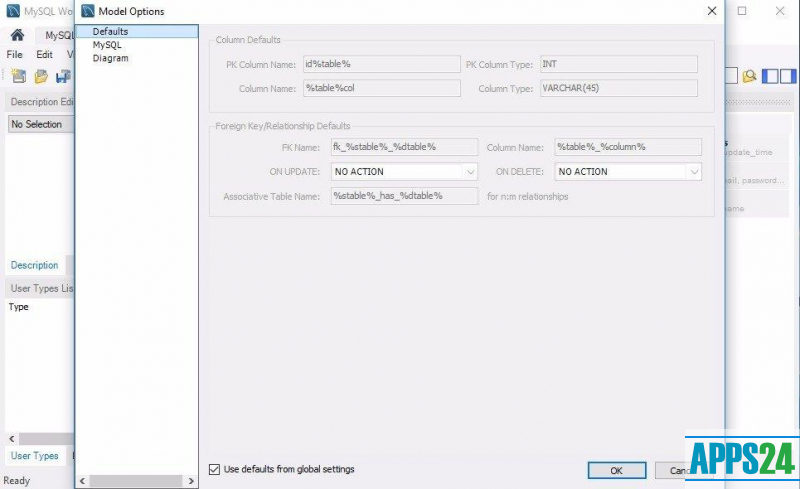Screen dimensions: 800x489
Task: Open the File menu
Action: (15, 54)
